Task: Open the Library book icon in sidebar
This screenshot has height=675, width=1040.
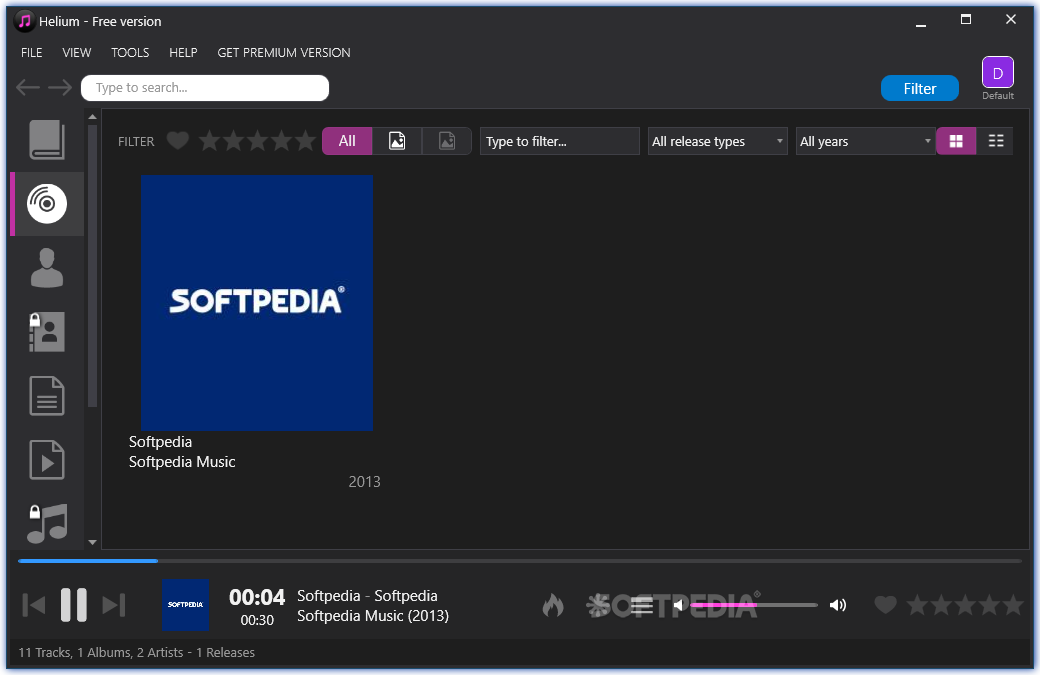Action: [47, 139]
